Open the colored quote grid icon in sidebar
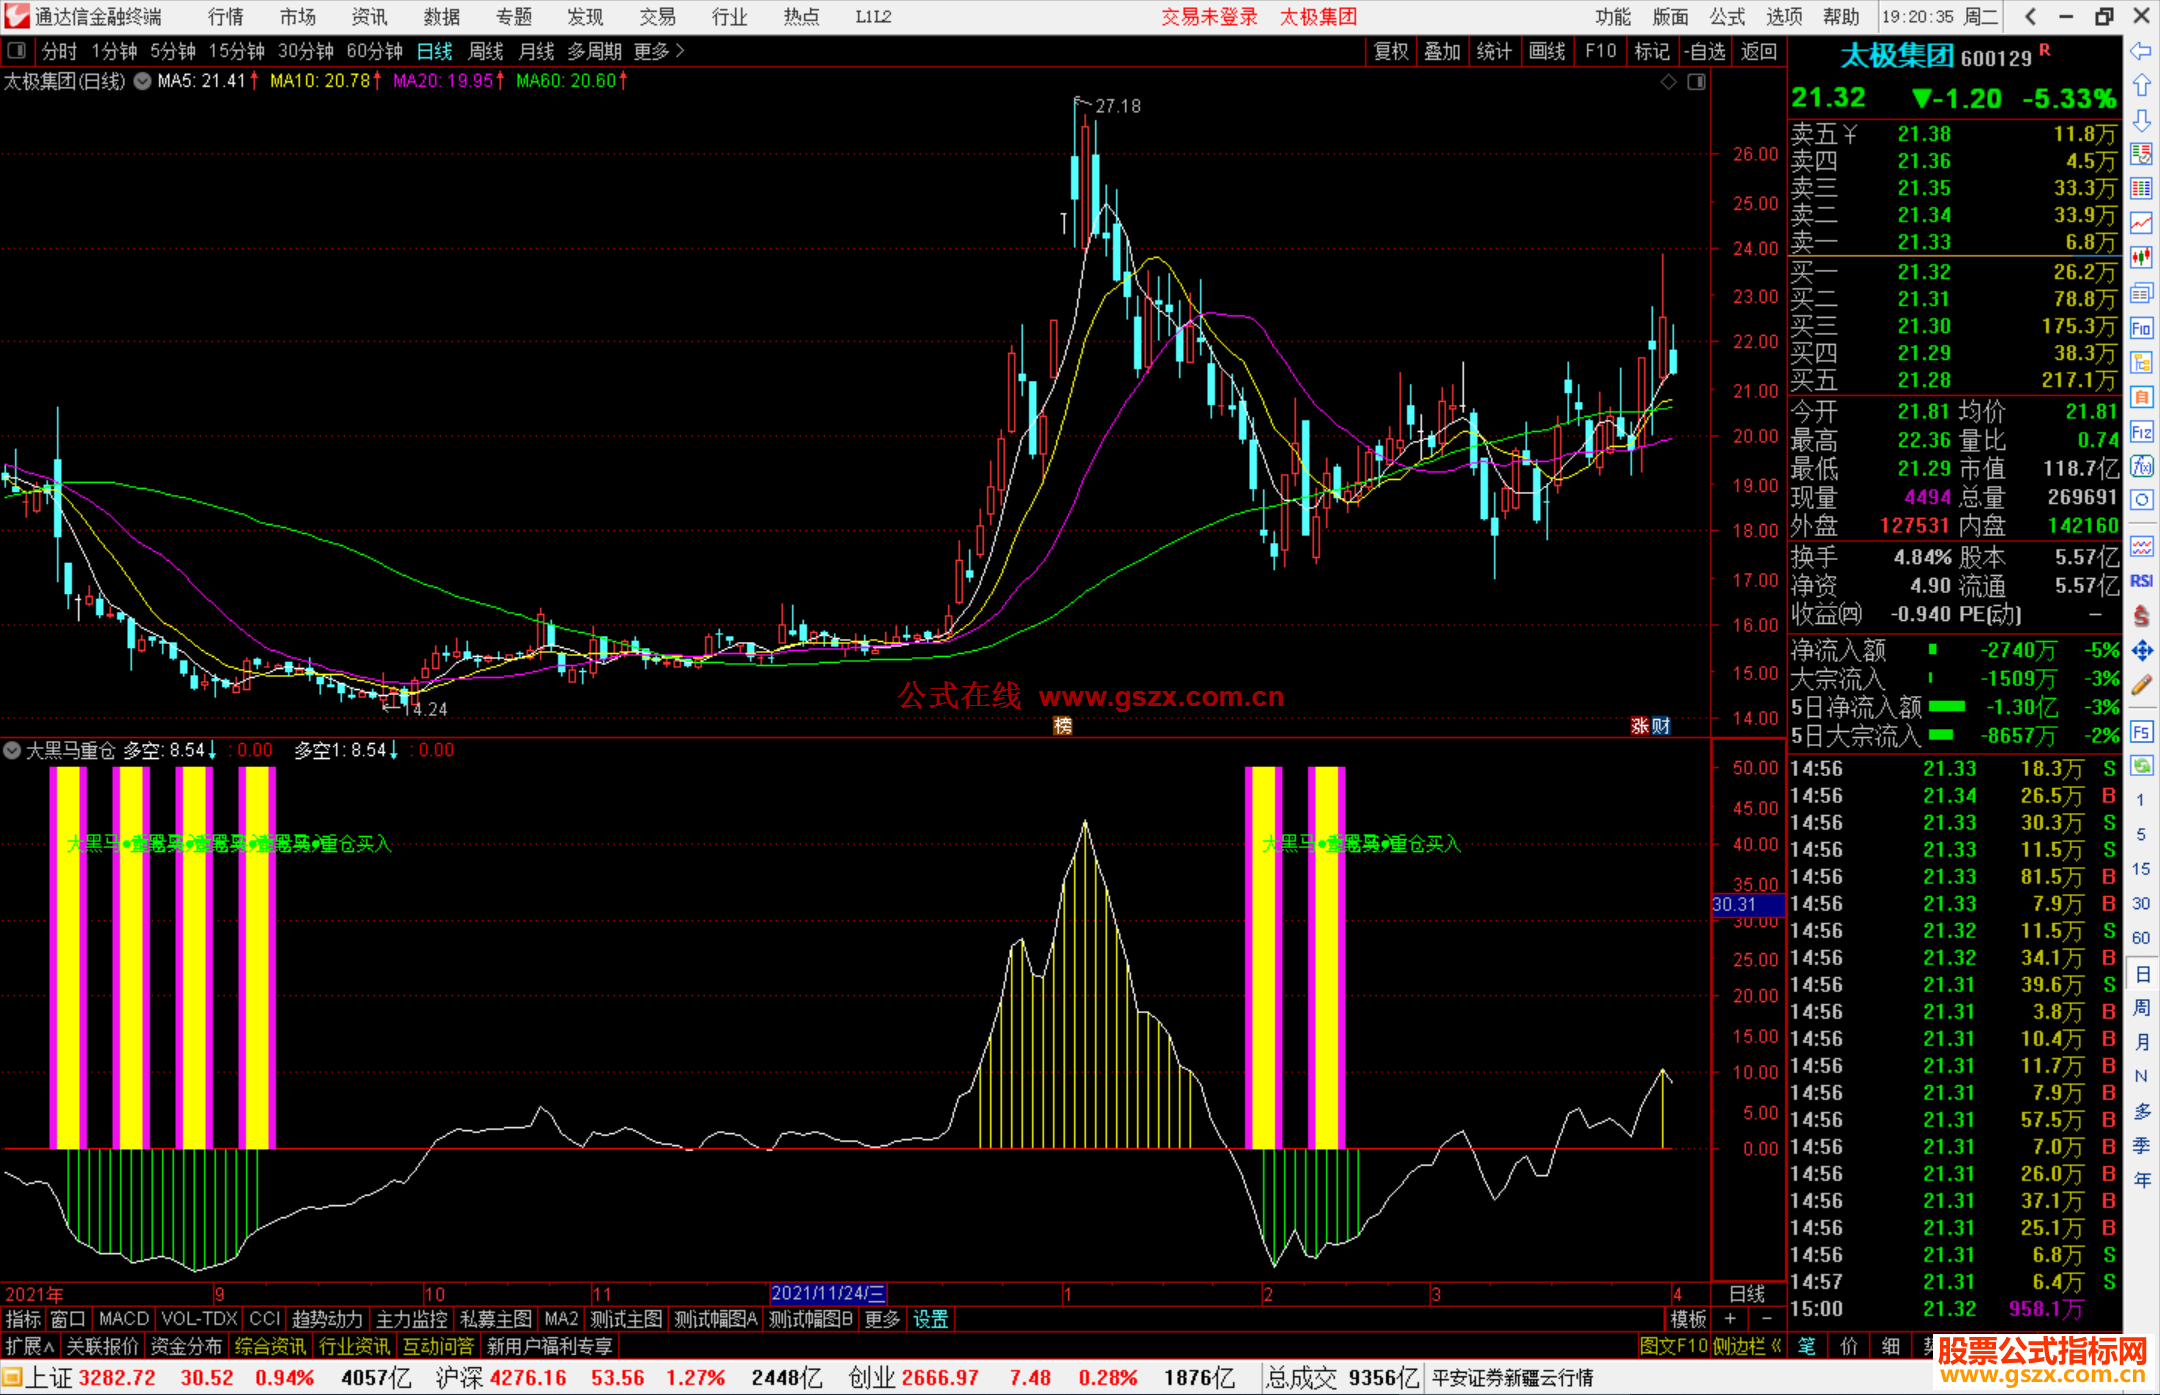This screenshot has width=2160, height=1395. [x=2141, y=189]
